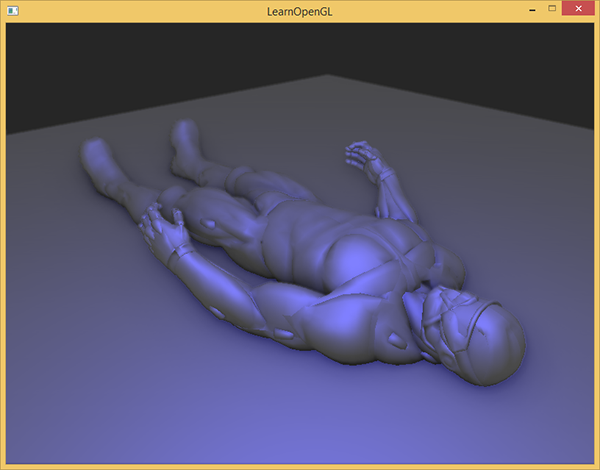This screenshot has height=470, width=600.
Task: Select the model's raised hand on the left
Action: [x=165, y=230]
